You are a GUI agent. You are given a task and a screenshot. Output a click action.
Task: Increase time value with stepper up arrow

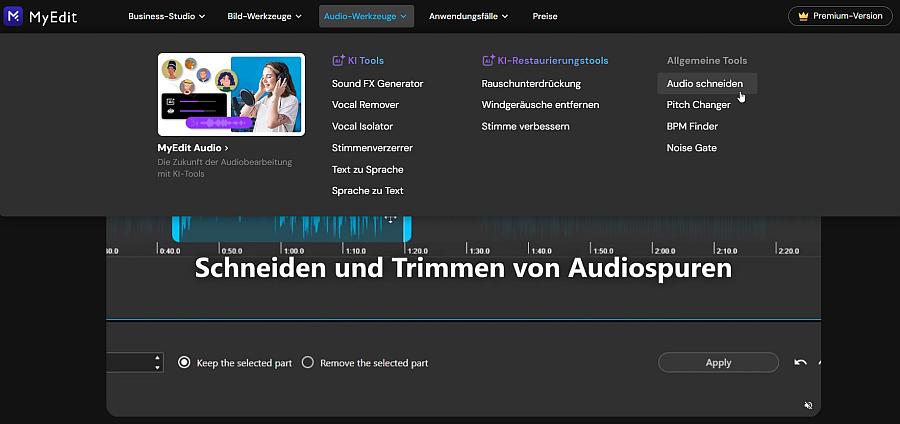point(157,357)
